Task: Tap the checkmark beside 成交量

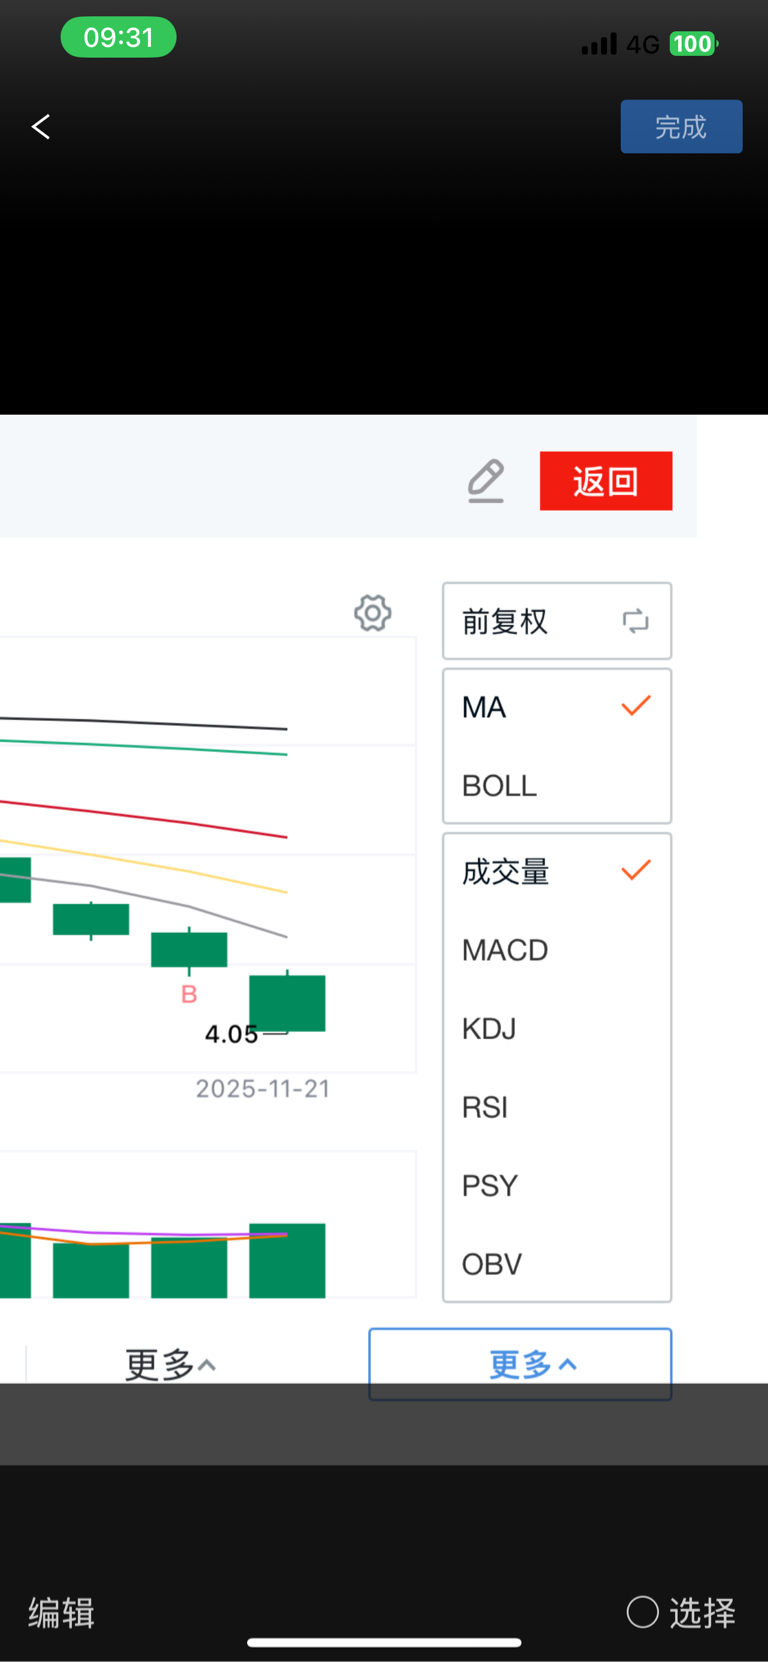Action: point(636,870)
